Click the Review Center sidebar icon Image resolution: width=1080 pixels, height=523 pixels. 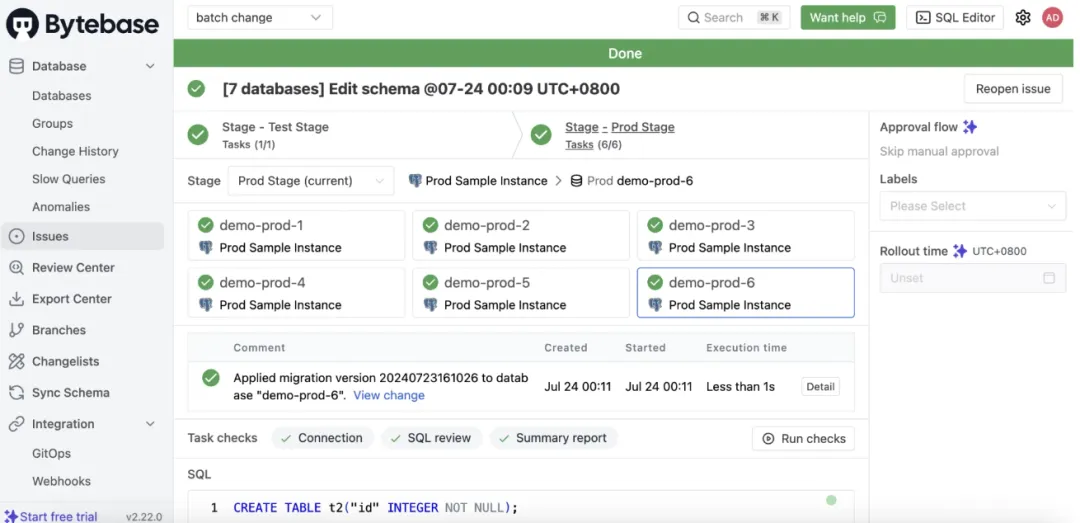point(16,268)
